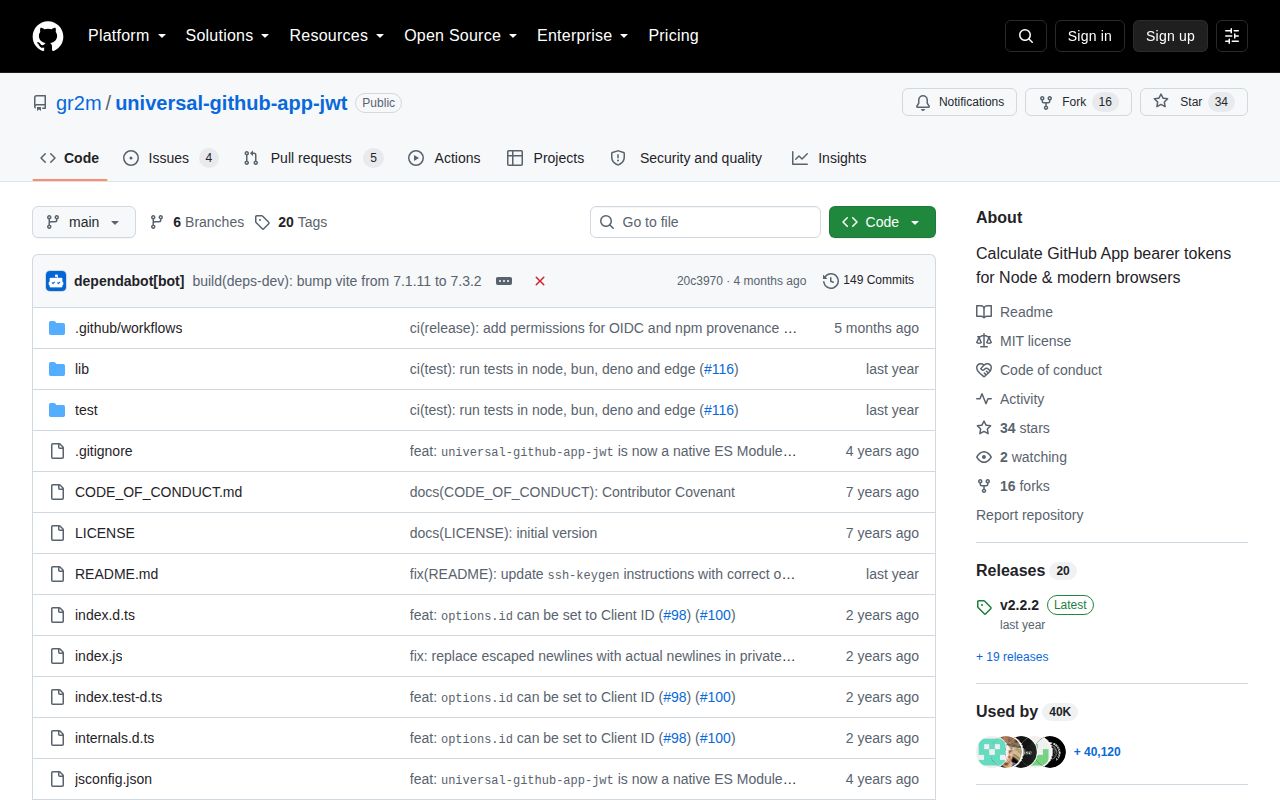Focus the Go to file search field

click(x=705, y=222)
